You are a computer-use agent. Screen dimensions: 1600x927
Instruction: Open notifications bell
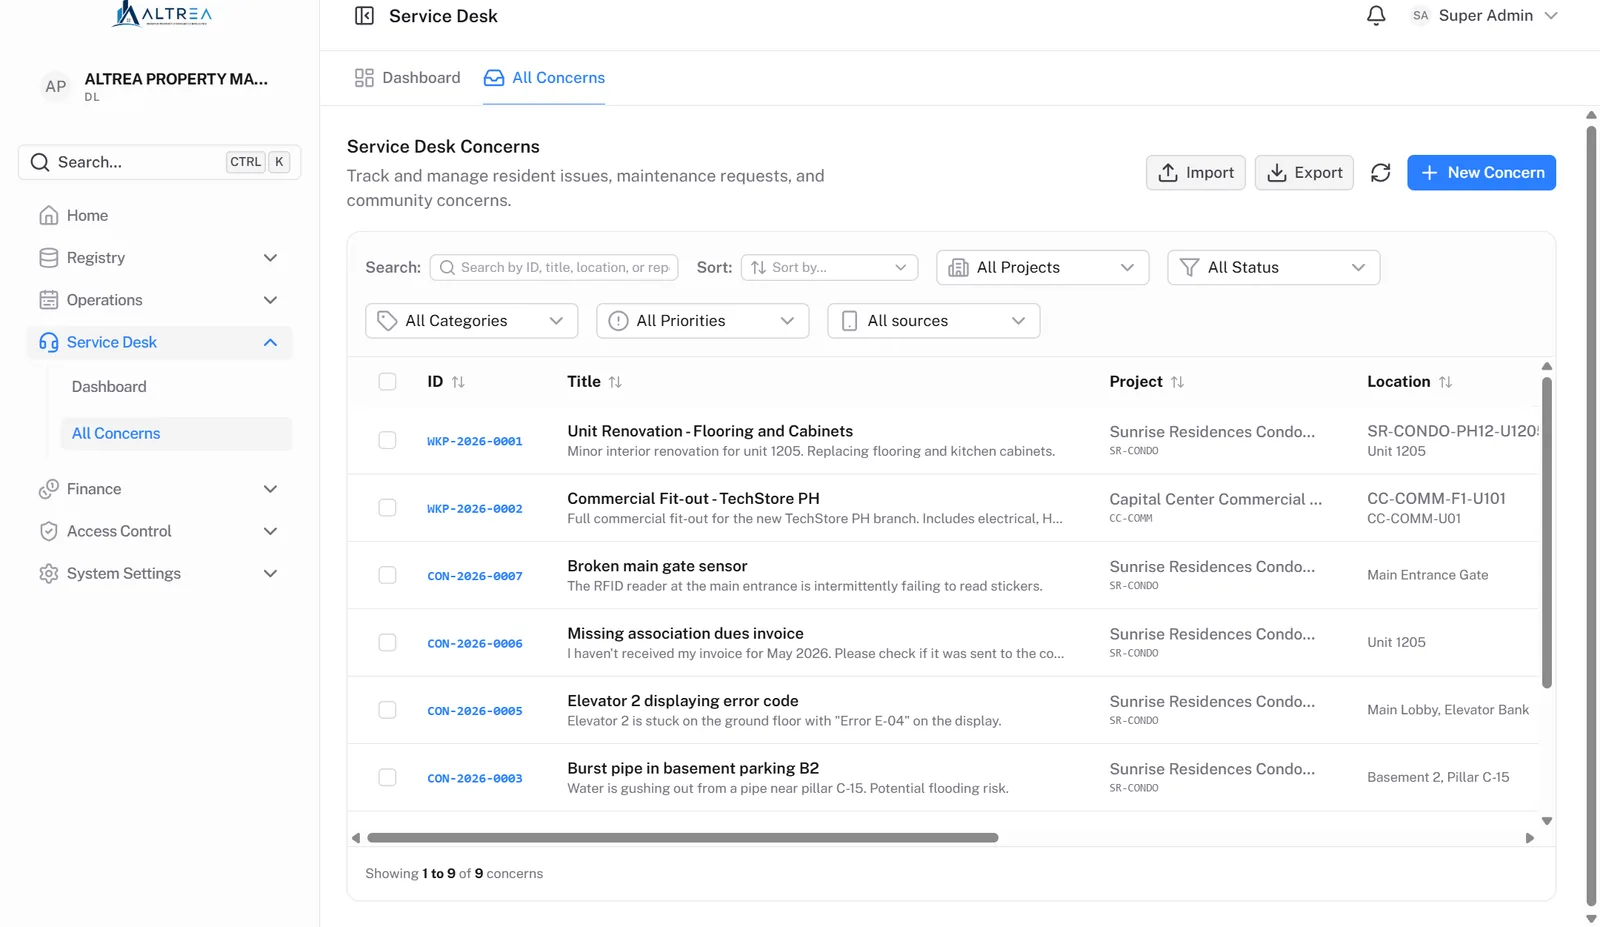1376,16
